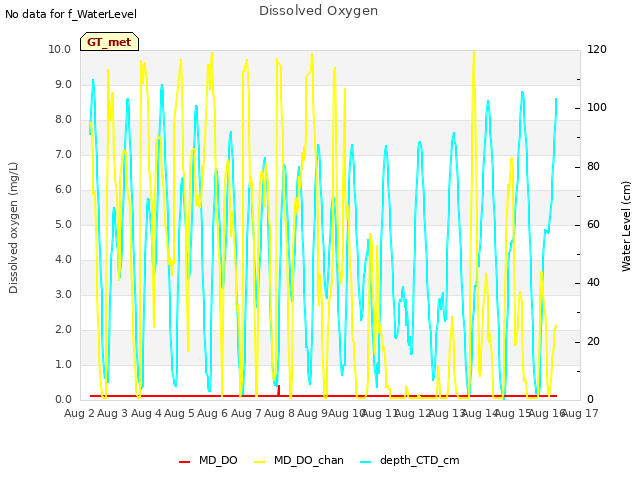Click the 100 water level axis value
The width and height of the screenshot is (640, 480).
pos(597,108)
